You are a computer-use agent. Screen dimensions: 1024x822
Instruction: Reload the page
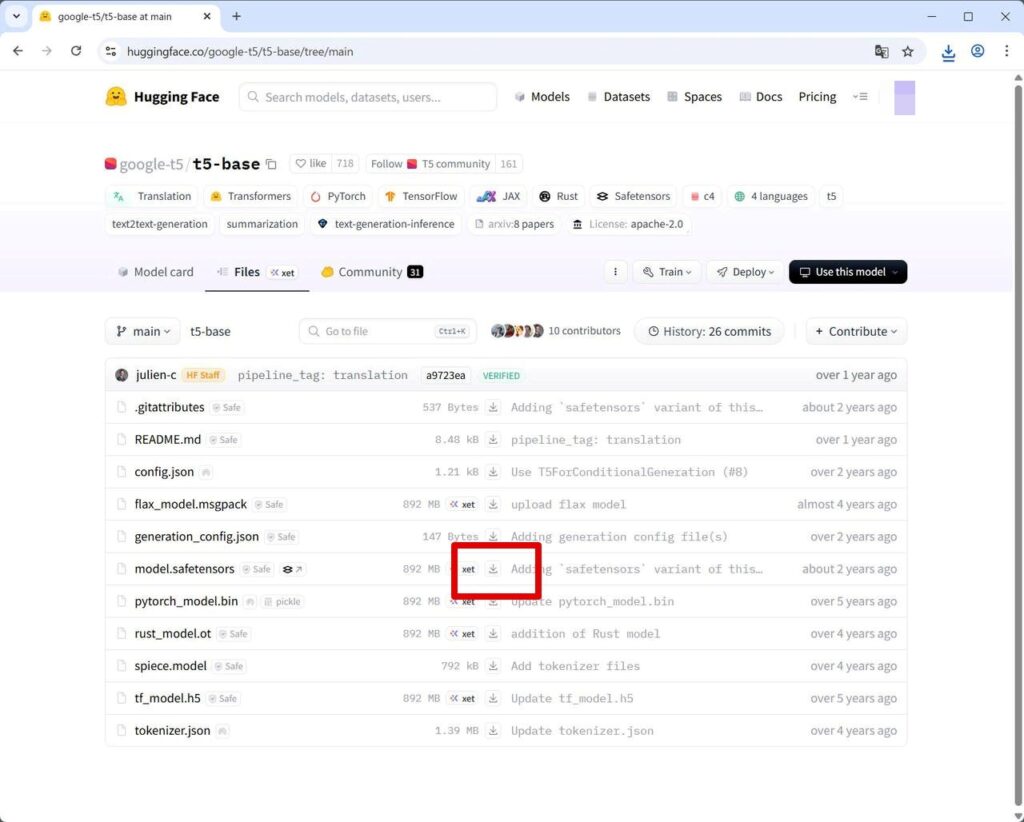point(76,51)
